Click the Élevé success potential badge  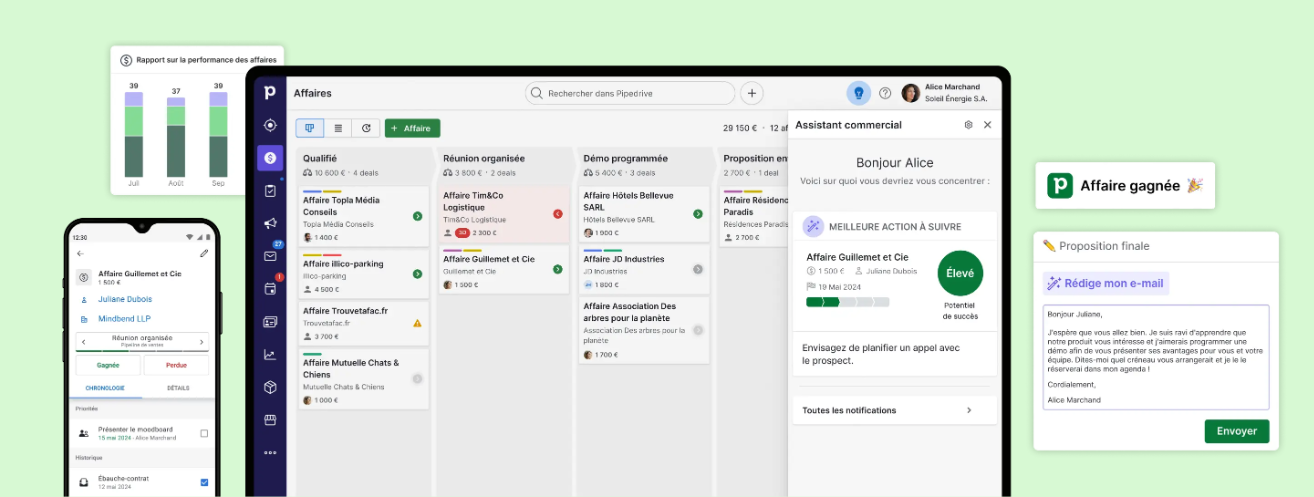tap(960, 273)
